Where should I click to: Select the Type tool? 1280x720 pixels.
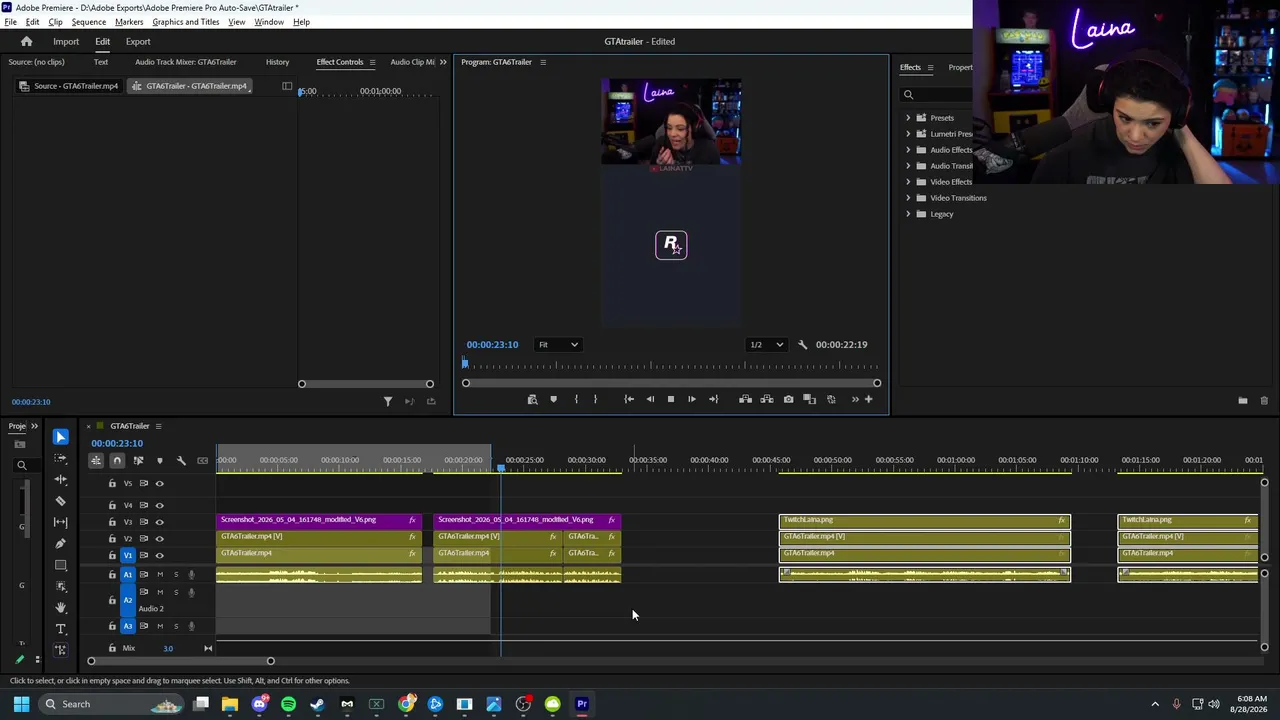[x=60, y=629]
